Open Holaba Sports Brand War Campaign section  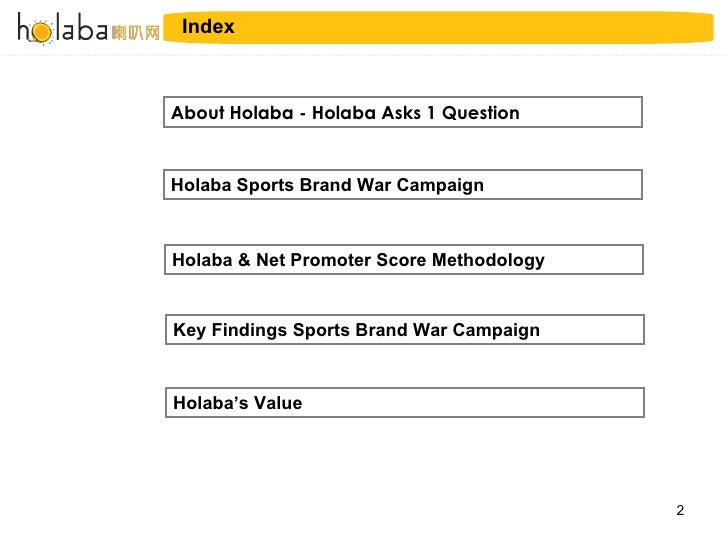click(403, 184)
